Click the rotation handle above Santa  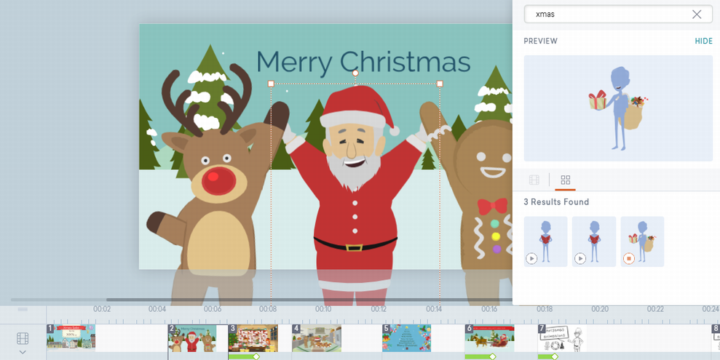355,73
